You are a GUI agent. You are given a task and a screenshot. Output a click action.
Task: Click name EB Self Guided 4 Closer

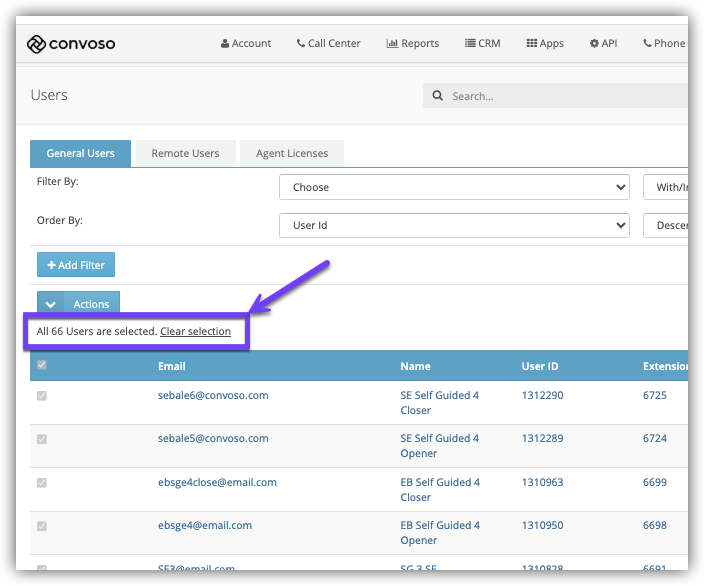(440, 489)
